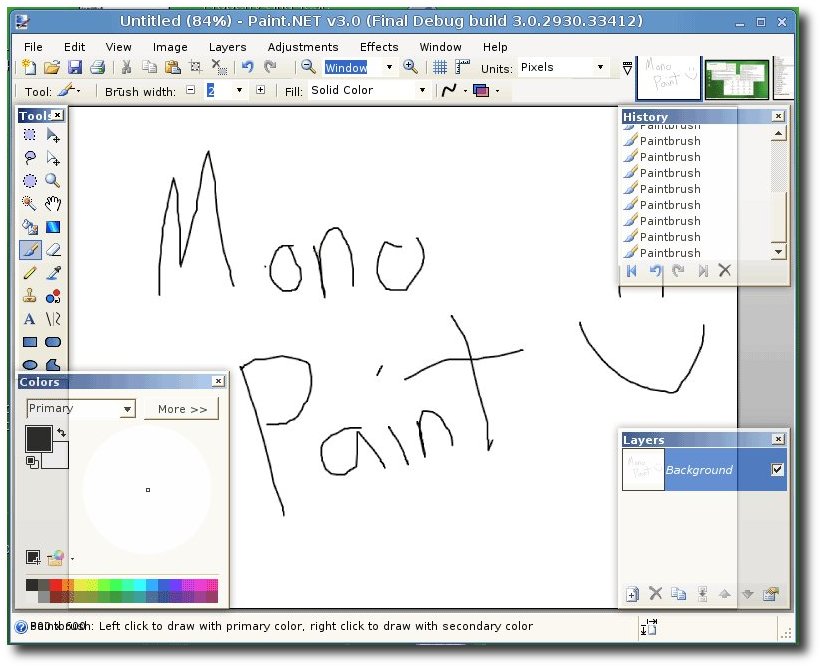This screenshot has width=822, height=668.
Task: Click the Open file folder icon
Action: [x=51, y=67]
